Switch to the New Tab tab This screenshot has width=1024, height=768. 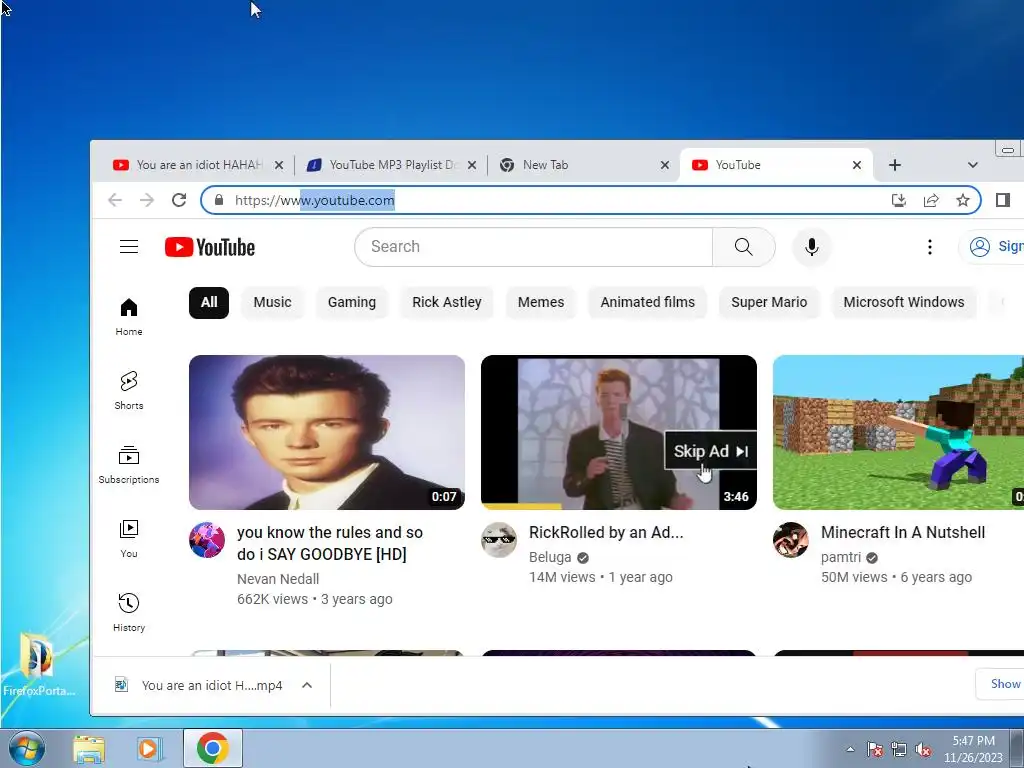click(x=583, y=165)
